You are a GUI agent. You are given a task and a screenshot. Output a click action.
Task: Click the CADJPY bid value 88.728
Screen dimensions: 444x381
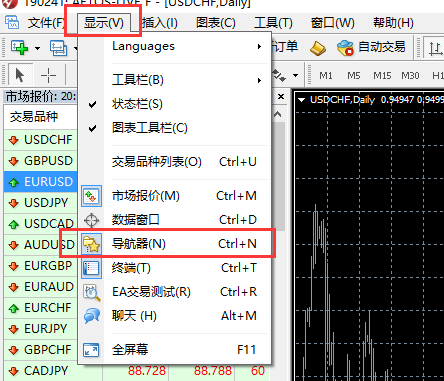147,371
